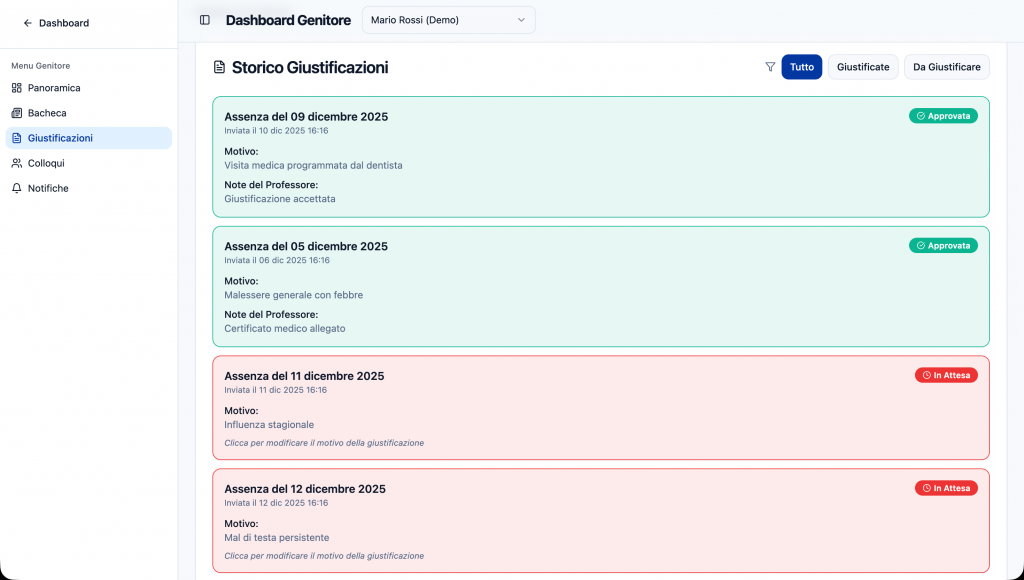
Task: Open Colloqui using the people icon
Action: (17, 163)
